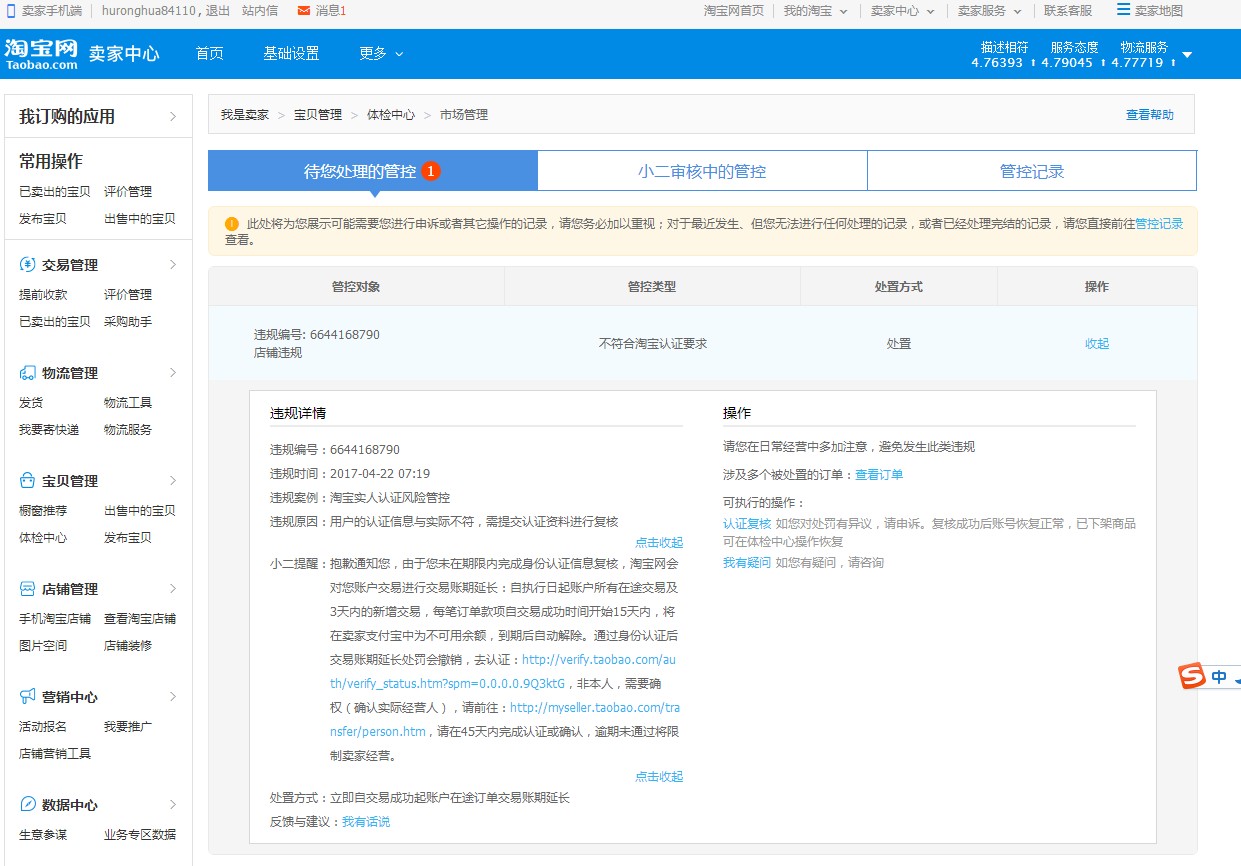Switch to 管控记录 tab

tap(1032, 171)
